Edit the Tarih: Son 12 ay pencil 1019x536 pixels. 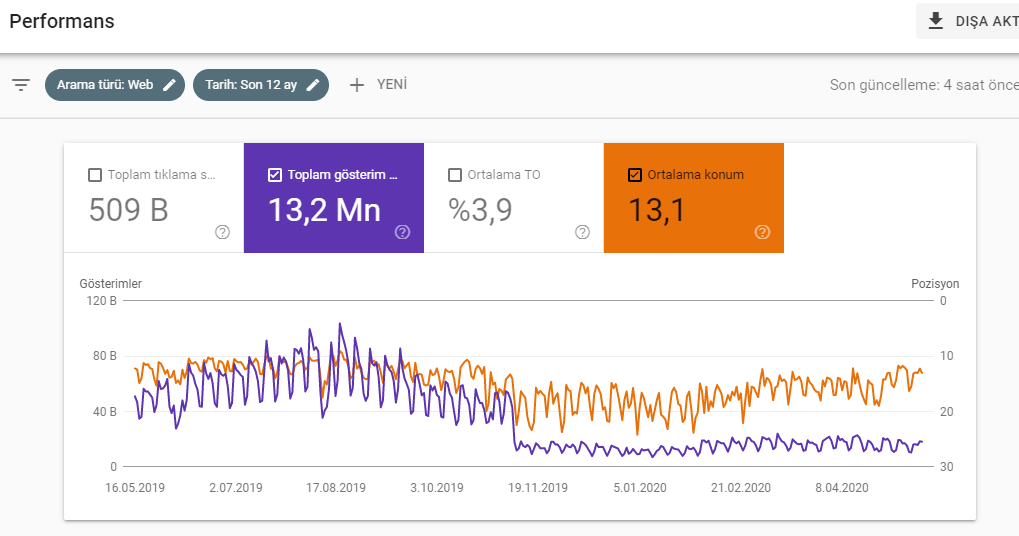pos(313,85)
